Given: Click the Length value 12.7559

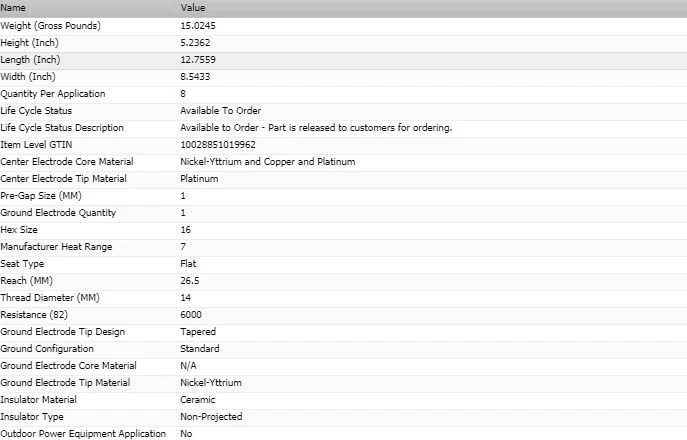Looking at the screenshot, I should 198,60.
